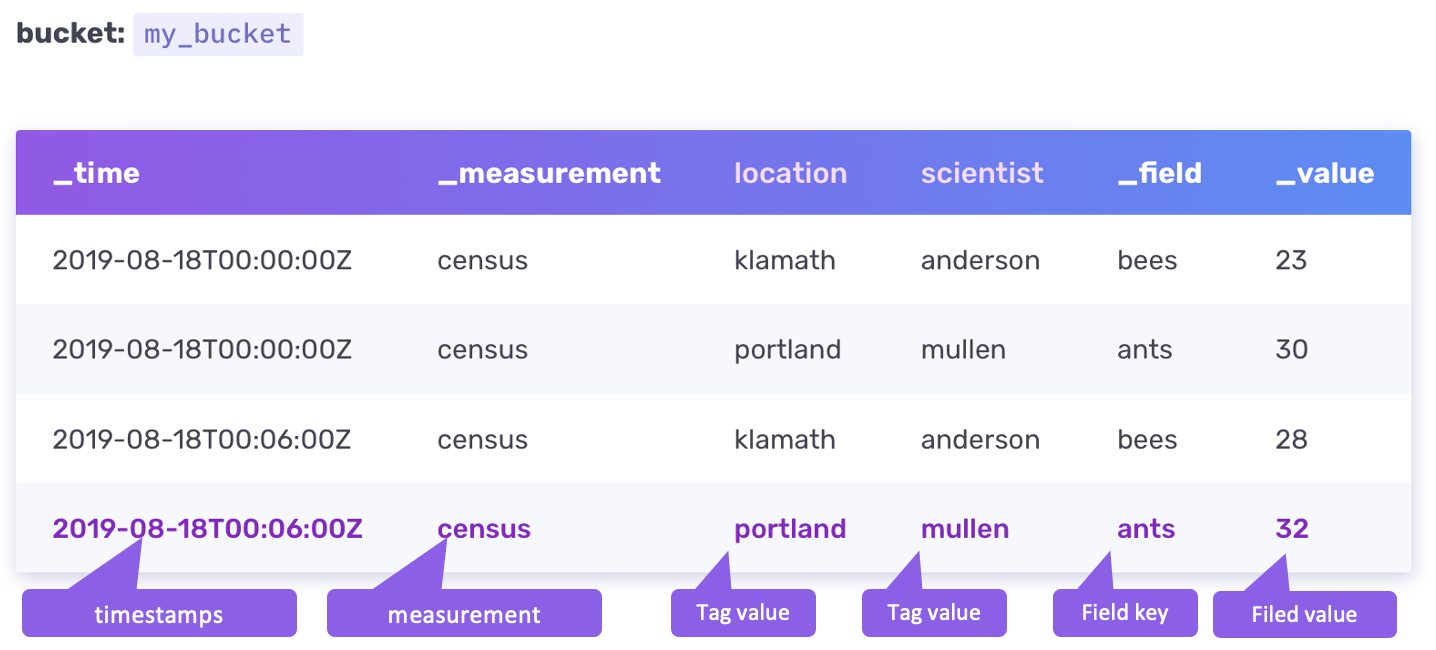The image size is (1436, 650).
Task: Click the highlighted mullen cell
Action: pyautogui.click(x=965, y=528)
